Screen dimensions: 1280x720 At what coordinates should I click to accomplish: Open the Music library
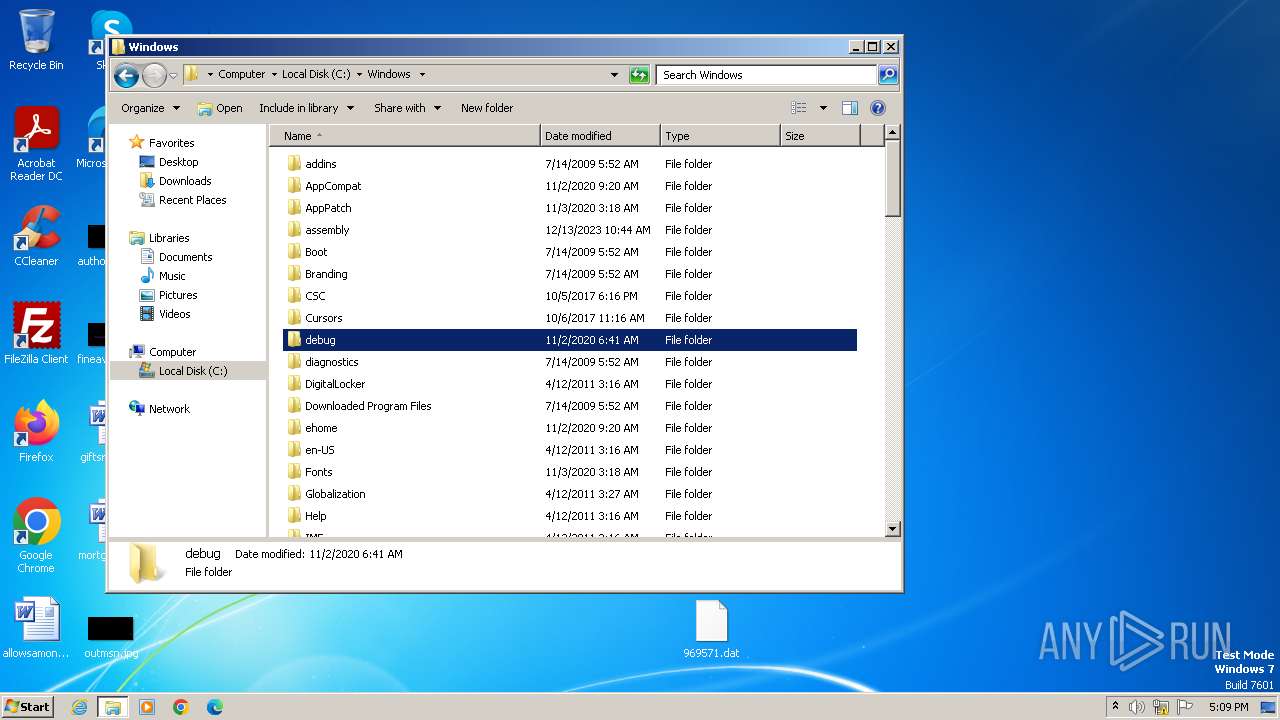click(172, 276)
